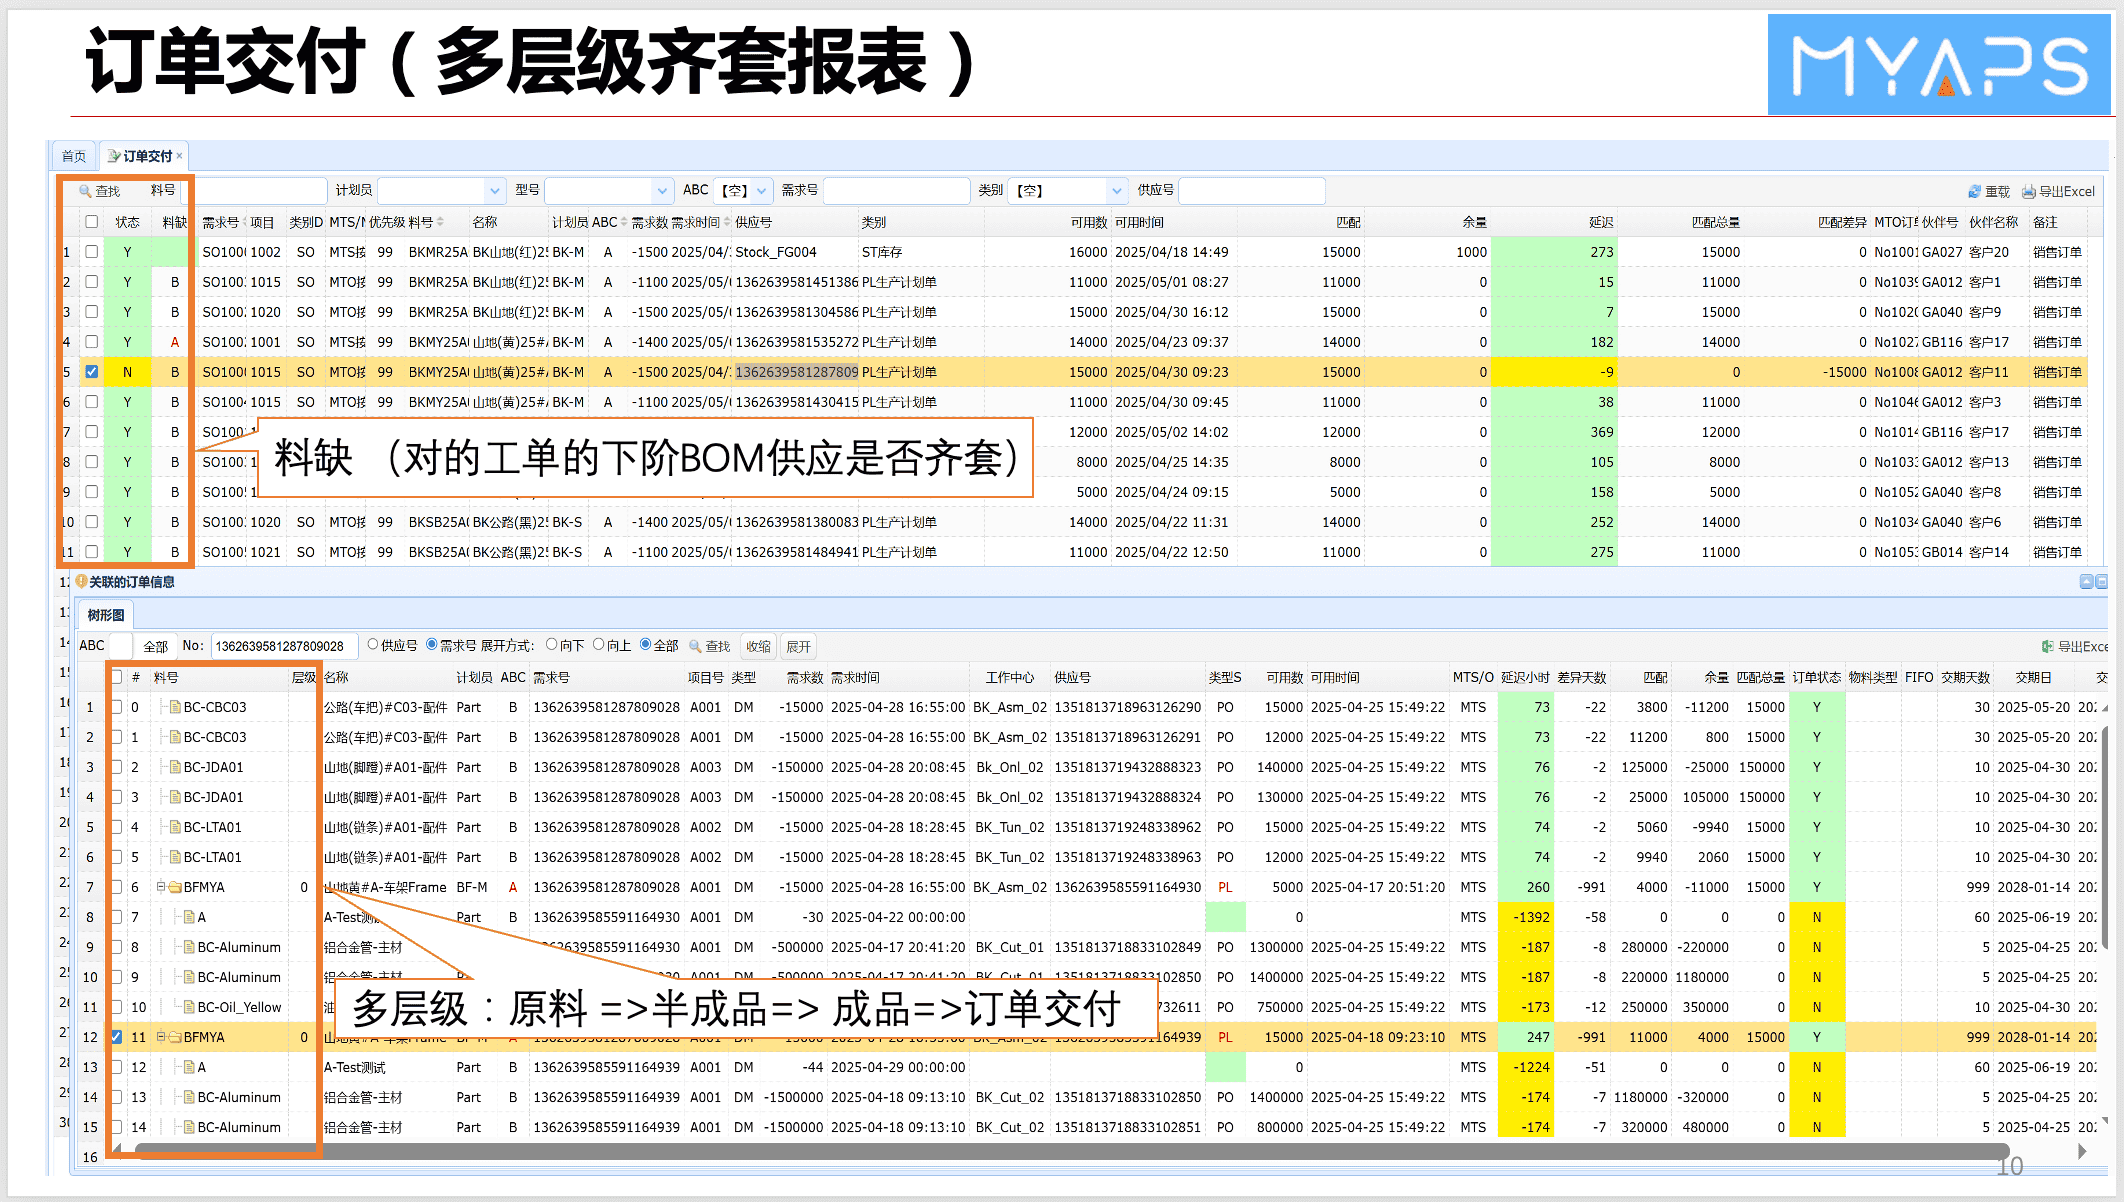This screenshot has width=2124, height=1202.
Task: Switch to the 首页 tab
Action: coord(74,156)
